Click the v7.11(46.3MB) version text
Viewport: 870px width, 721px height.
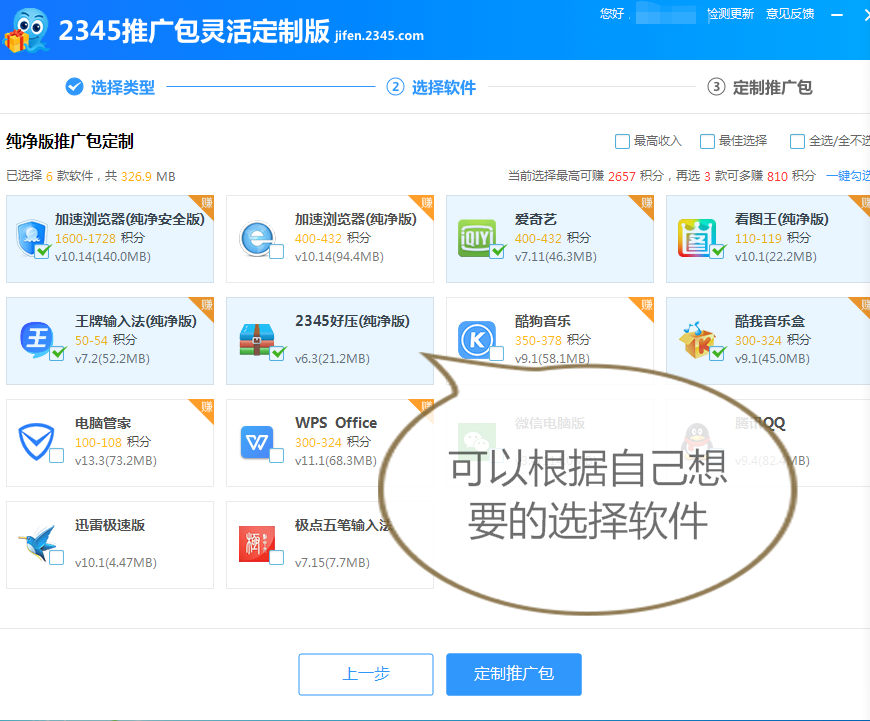click(556, 256)
